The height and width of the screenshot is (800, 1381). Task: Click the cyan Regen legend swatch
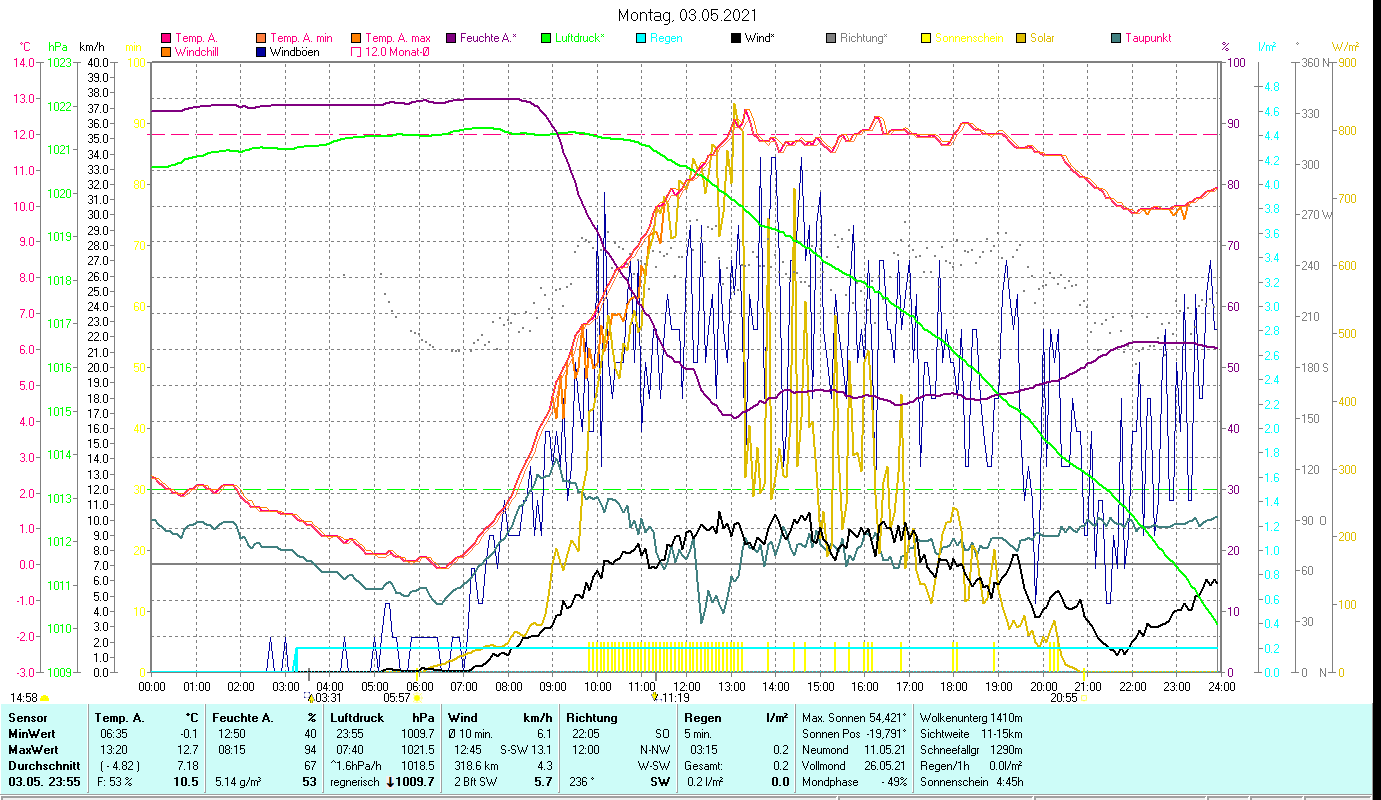641,38
